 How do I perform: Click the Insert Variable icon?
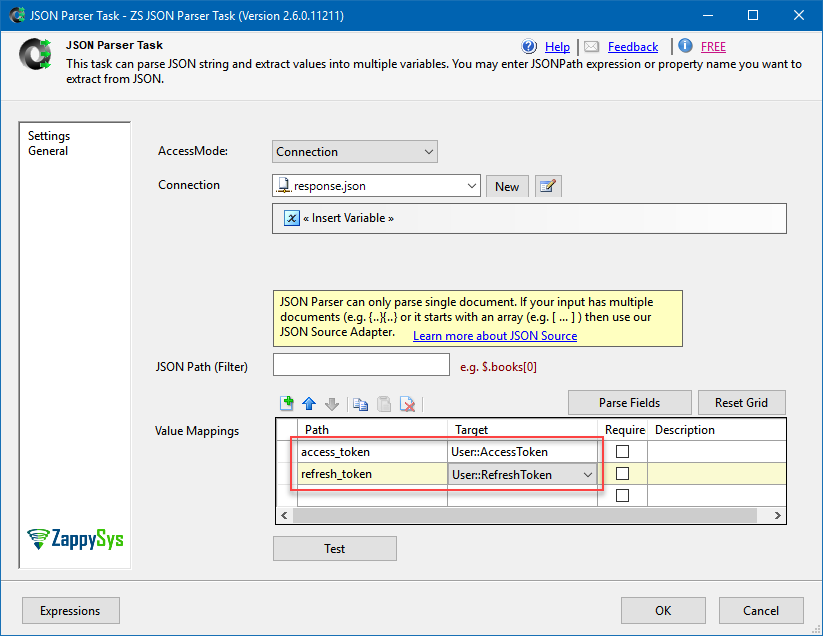(x=291, y=218)
